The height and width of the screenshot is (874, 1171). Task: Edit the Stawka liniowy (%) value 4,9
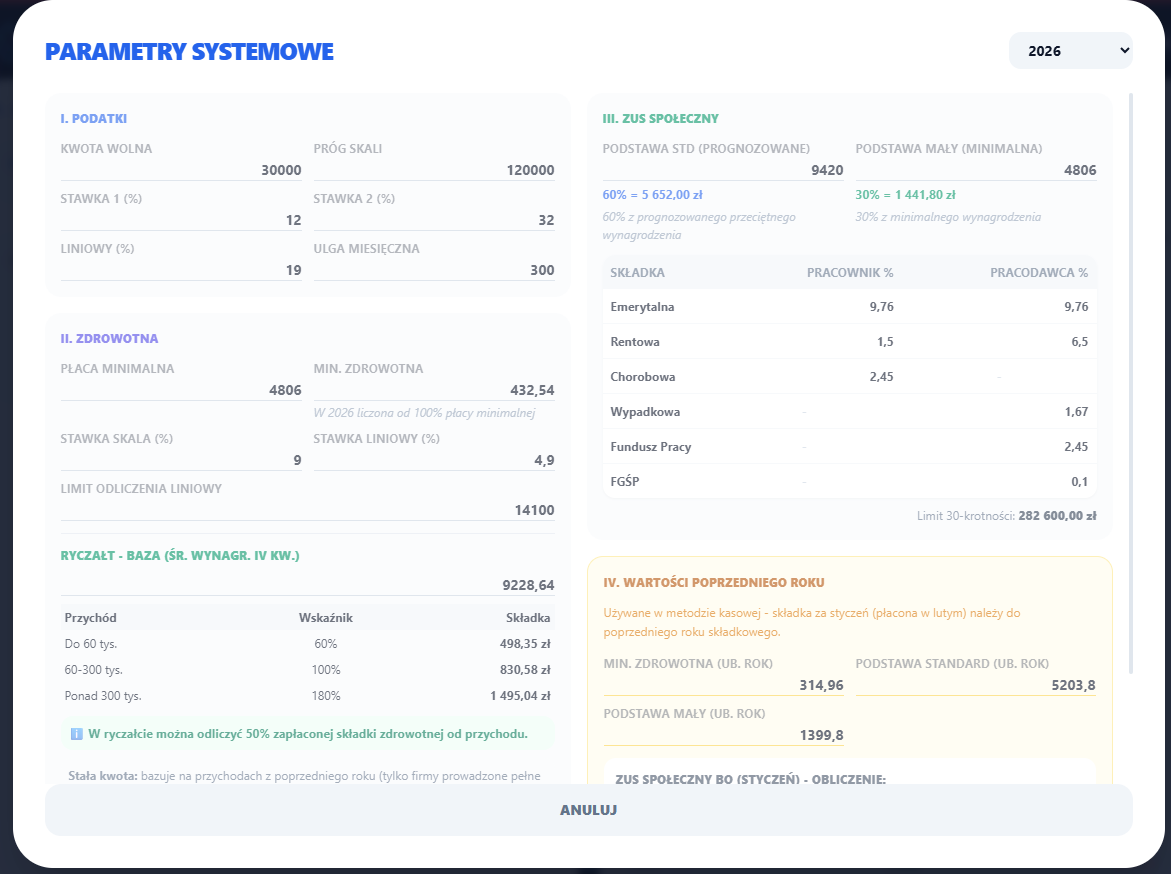click(x=434, y=460)
